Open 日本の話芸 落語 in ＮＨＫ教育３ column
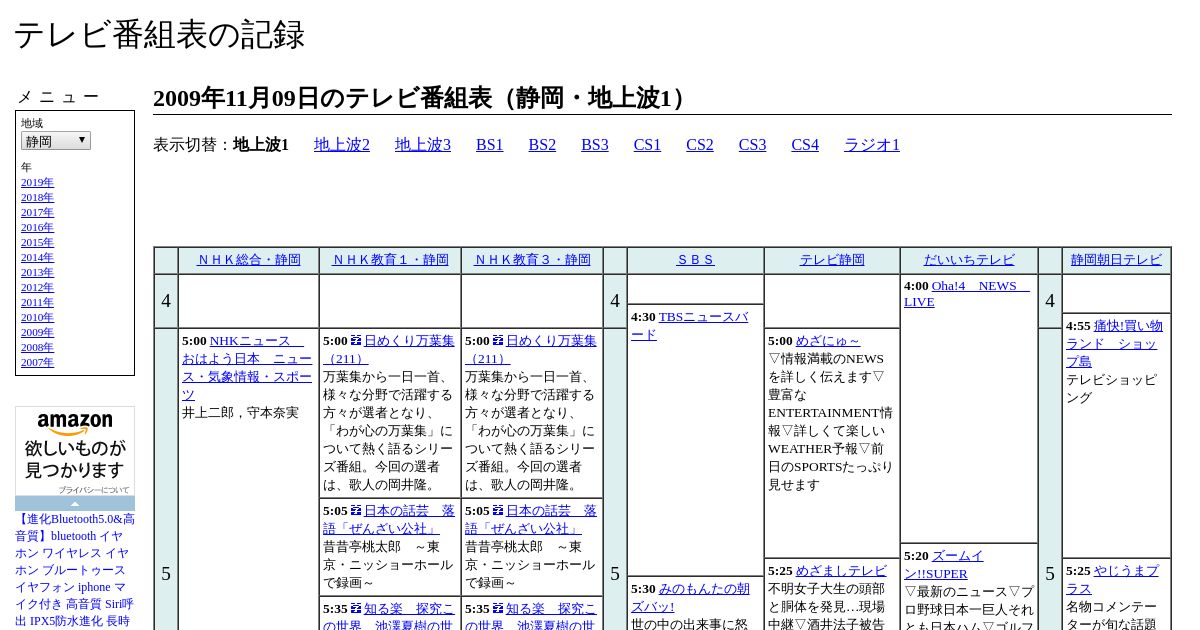 (x=531, y=519)
